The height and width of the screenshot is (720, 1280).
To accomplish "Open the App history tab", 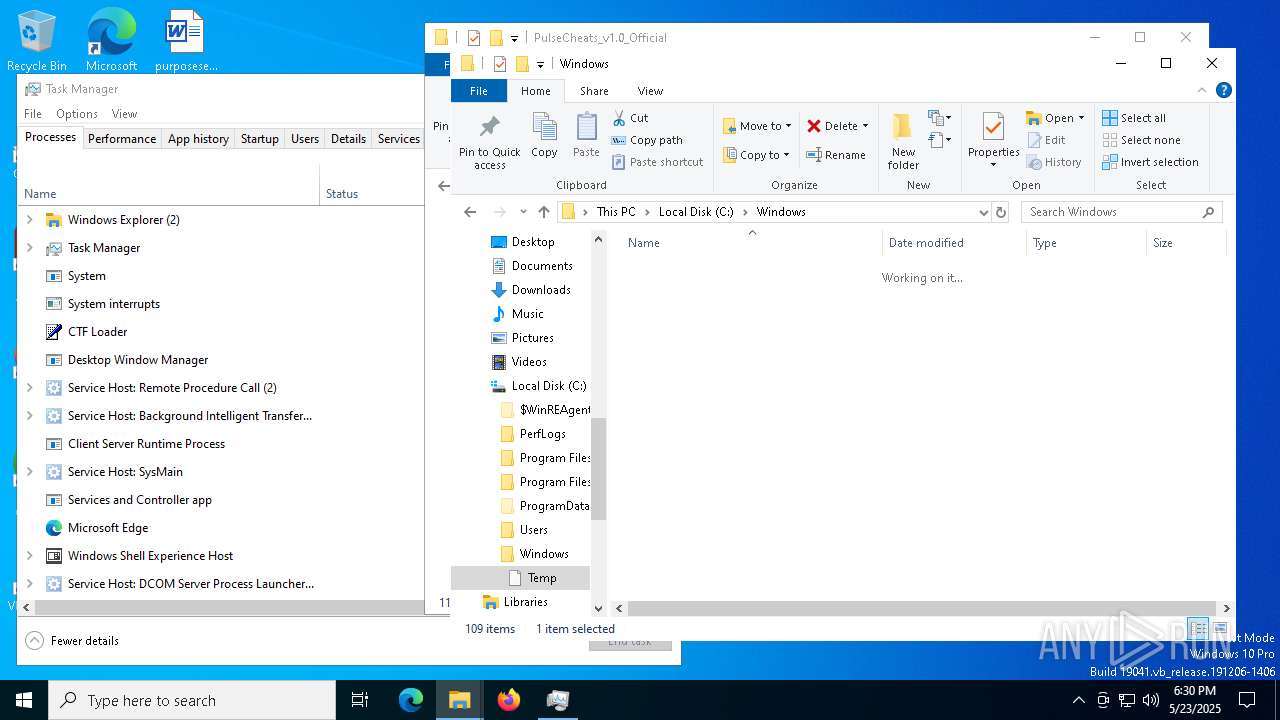I will click(x=198, y=139).
